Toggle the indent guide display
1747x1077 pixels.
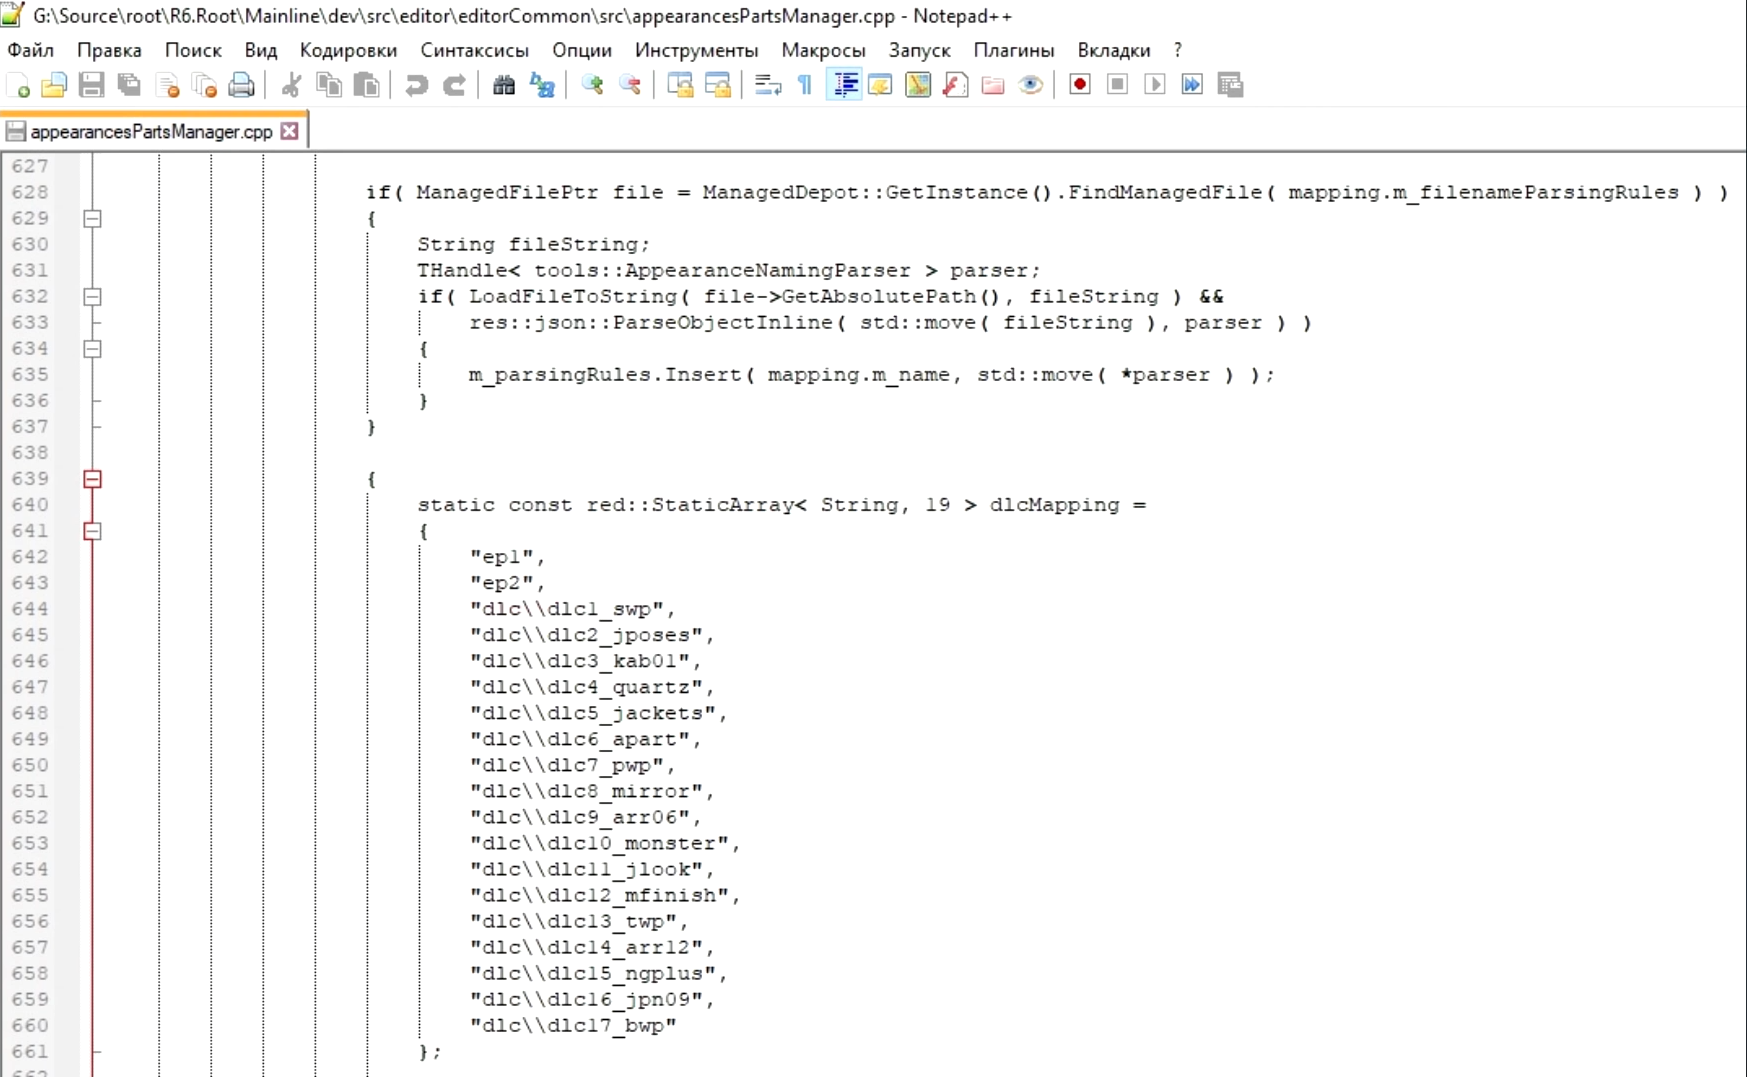[x=844, y=85]
